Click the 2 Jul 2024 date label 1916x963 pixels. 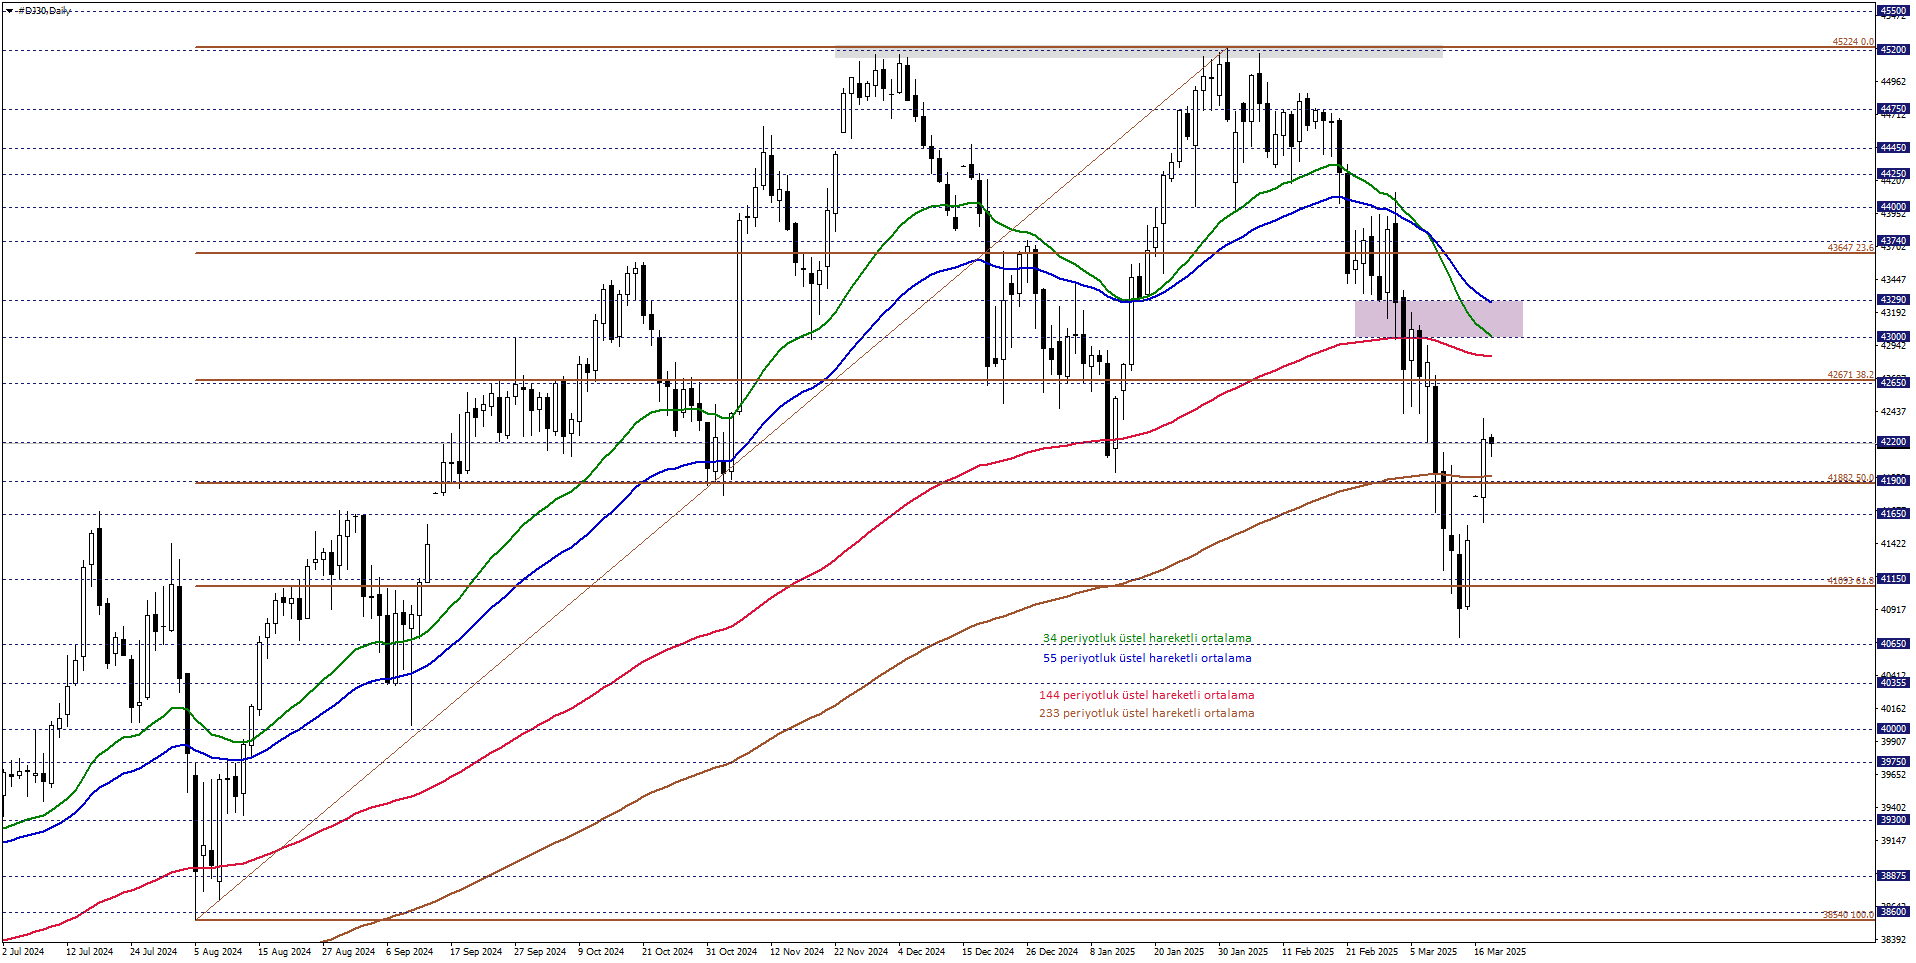(x=23, y=952)
